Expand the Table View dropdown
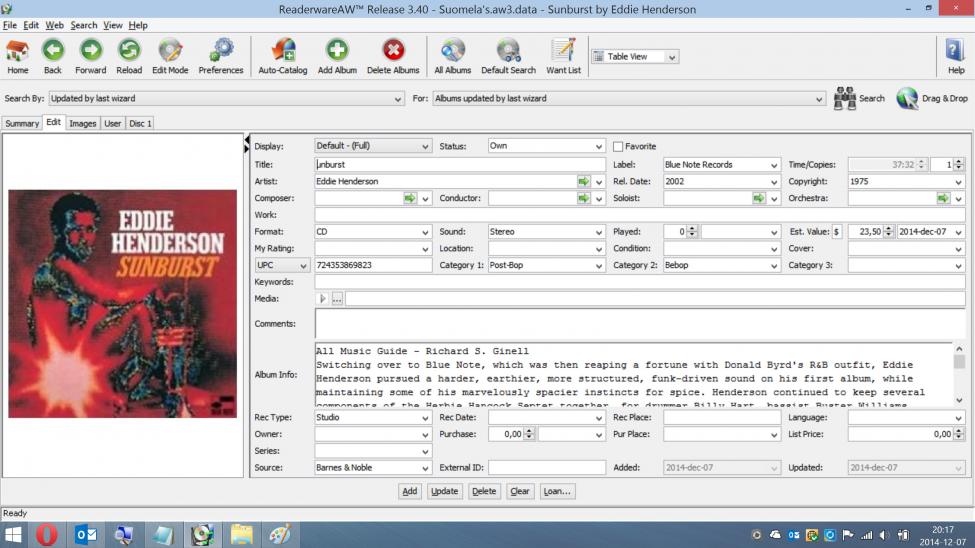Image resolution: width=975 pixels, height=548 pixels. click(672, 57)
